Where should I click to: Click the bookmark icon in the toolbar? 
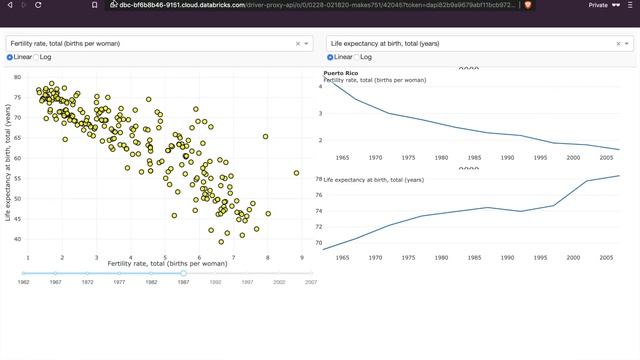pyautogui.click(x=94, y=5)
